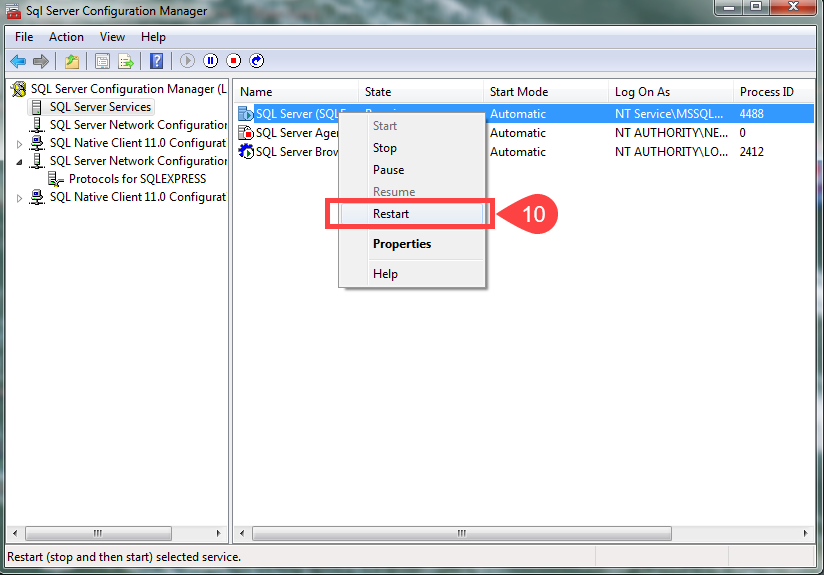
Task: Click the Show/Hide console tree icon
Action: (102, 61)
